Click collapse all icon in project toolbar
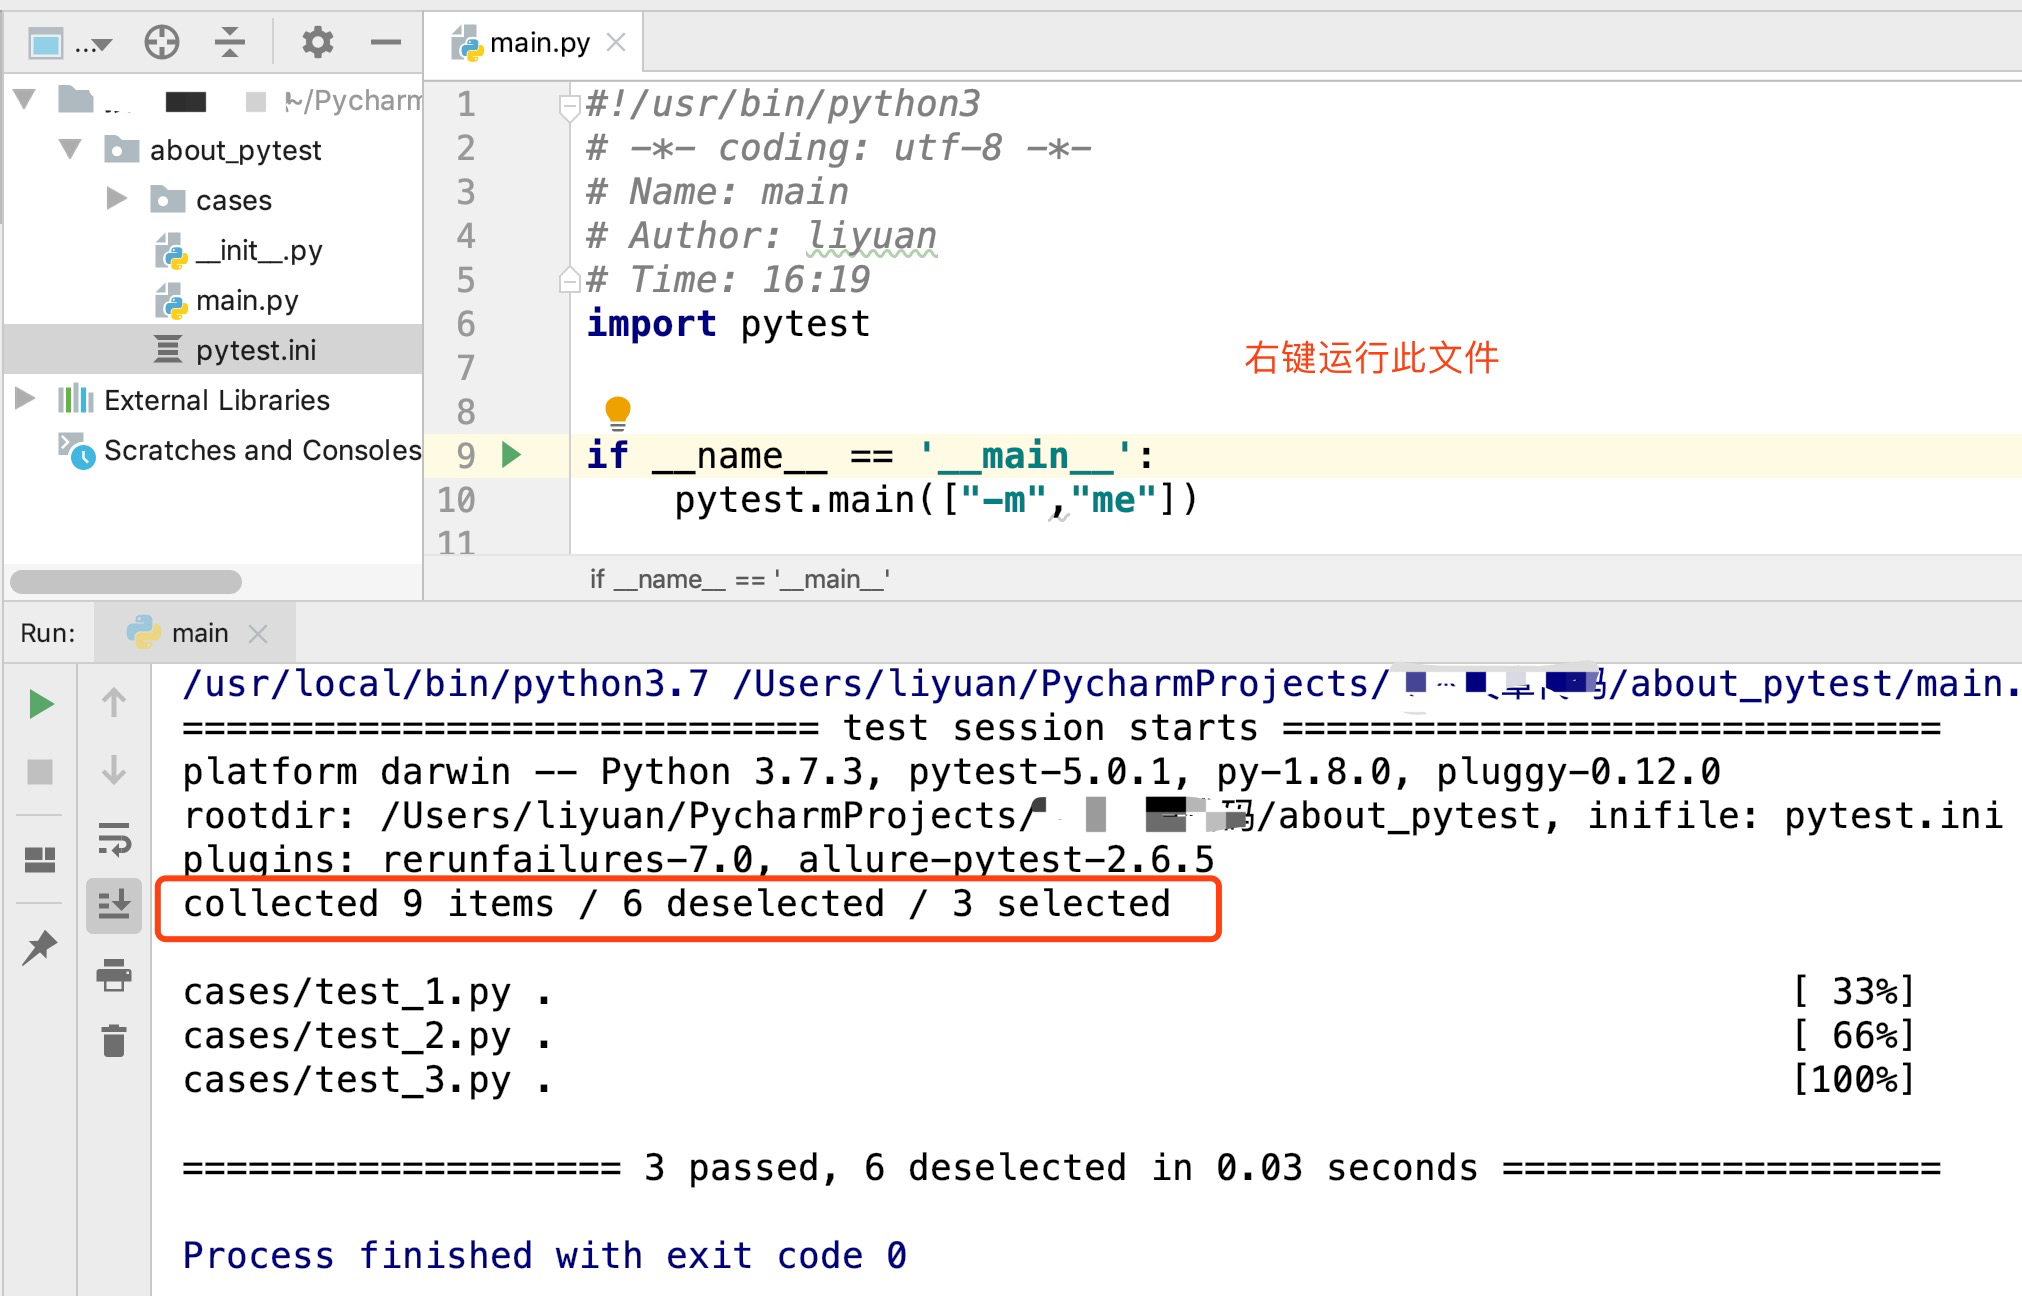This screenshot has width=2022, height=1296. pos(230,42)
